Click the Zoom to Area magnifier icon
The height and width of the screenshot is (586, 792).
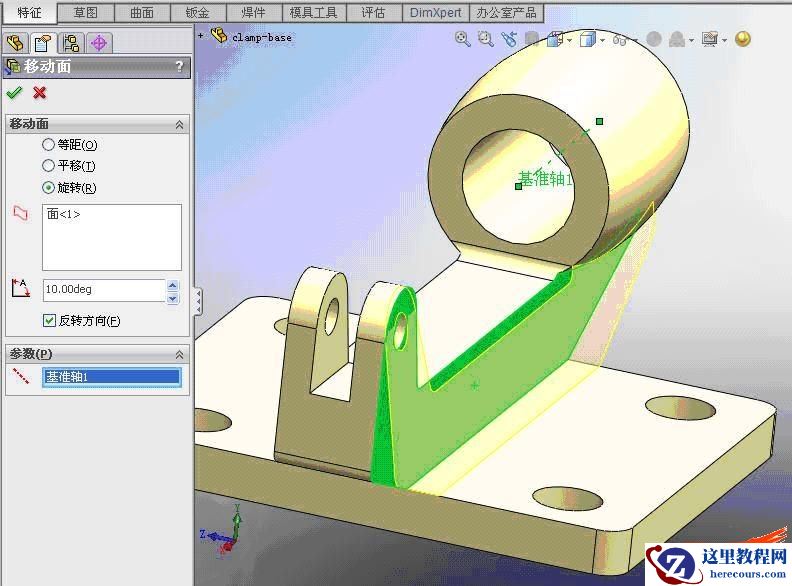tap(486, 39)
